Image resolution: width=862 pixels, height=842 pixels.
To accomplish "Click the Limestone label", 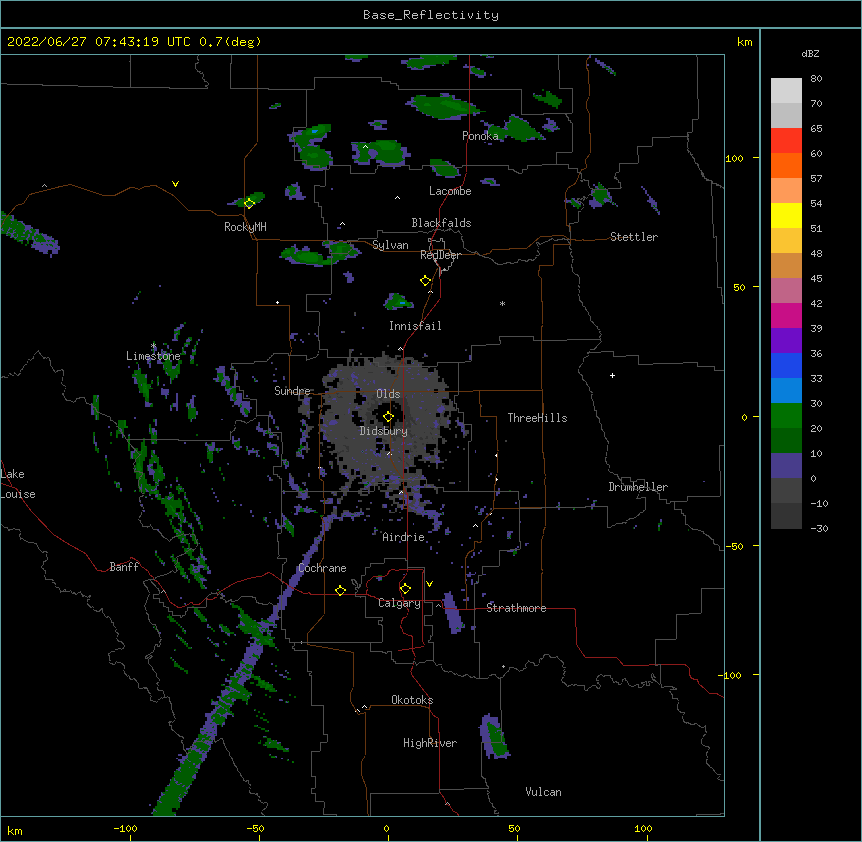I will pos(153,356).
